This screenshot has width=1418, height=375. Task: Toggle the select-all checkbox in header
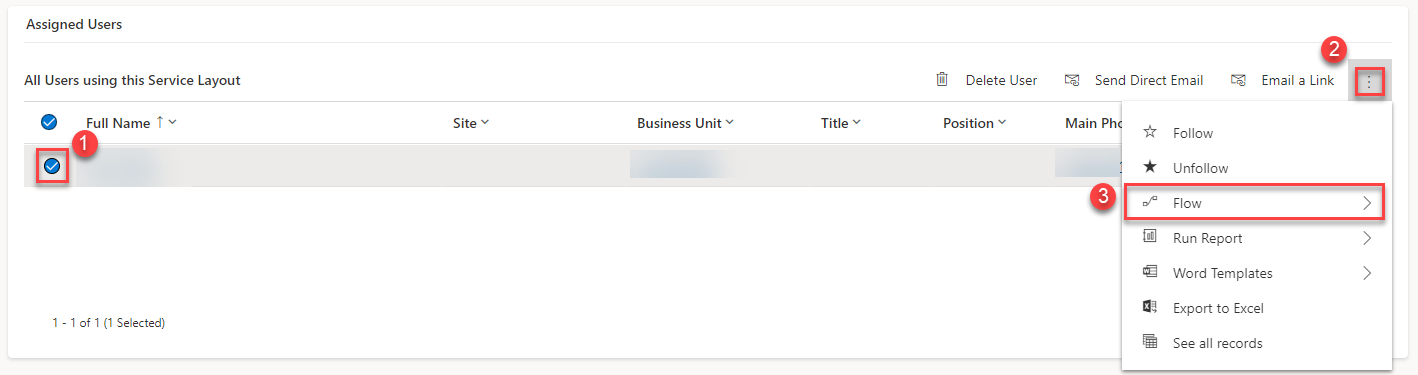(x=48, y=122)
